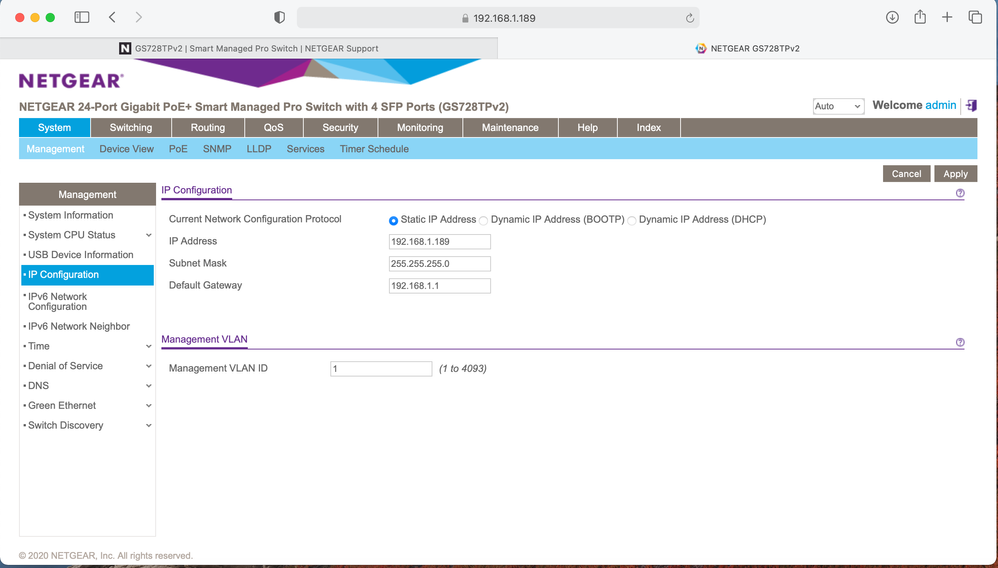Switch to NETGEAR Support browser tab

click(249, 48)
